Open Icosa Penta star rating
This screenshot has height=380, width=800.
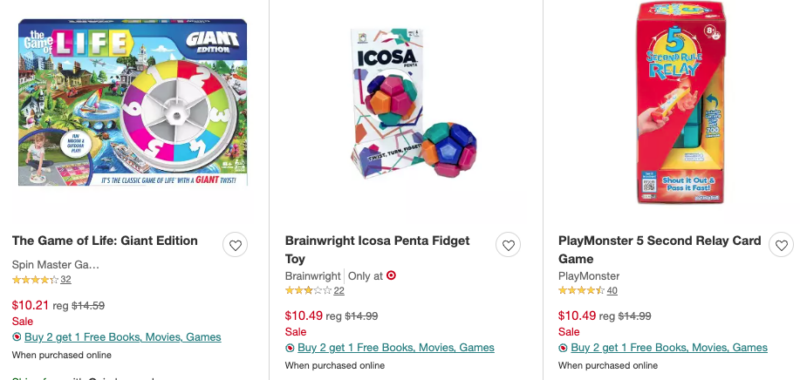(x=308, y=291)
